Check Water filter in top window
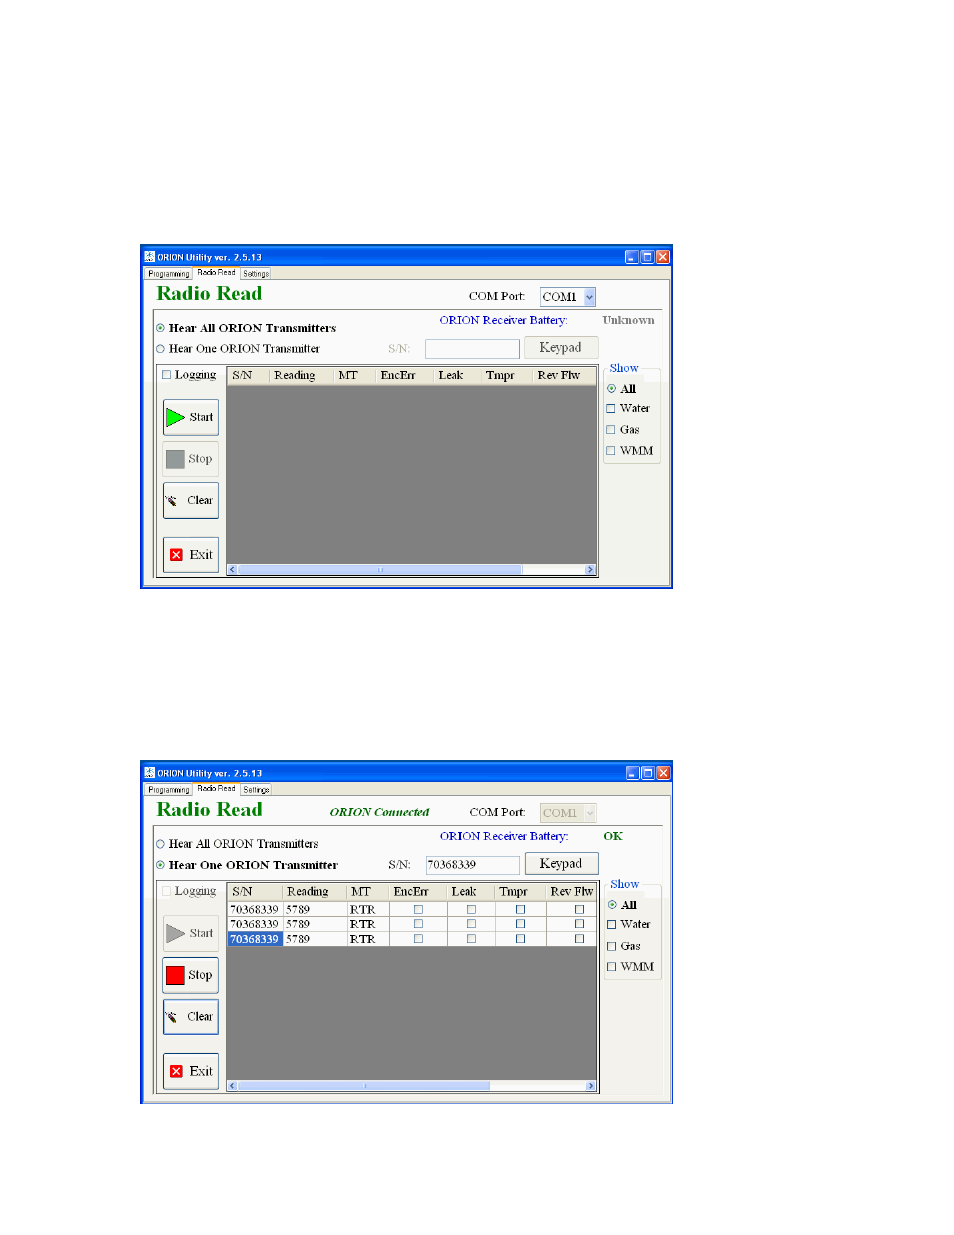Image resolution: width=954 pixels, height=1235 pixels. click(611, 409)
